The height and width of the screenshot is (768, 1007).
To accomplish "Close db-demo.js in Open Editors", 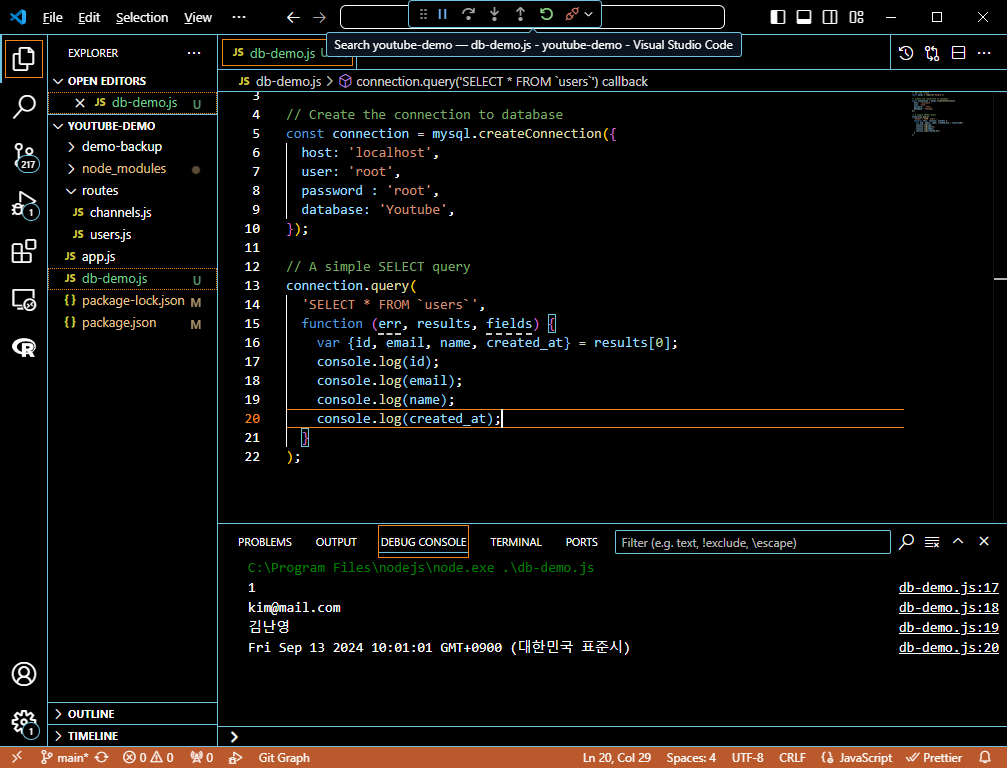I will point(80,103).
